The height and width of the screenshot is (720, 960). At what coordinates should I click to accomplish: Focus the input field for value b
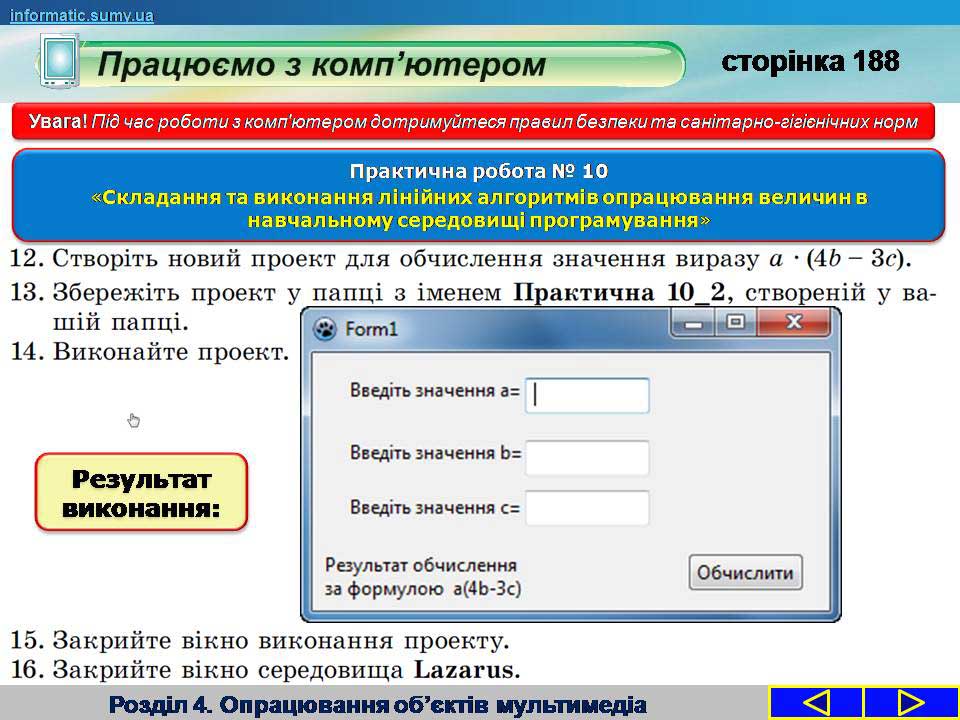(x=587, y=458)
